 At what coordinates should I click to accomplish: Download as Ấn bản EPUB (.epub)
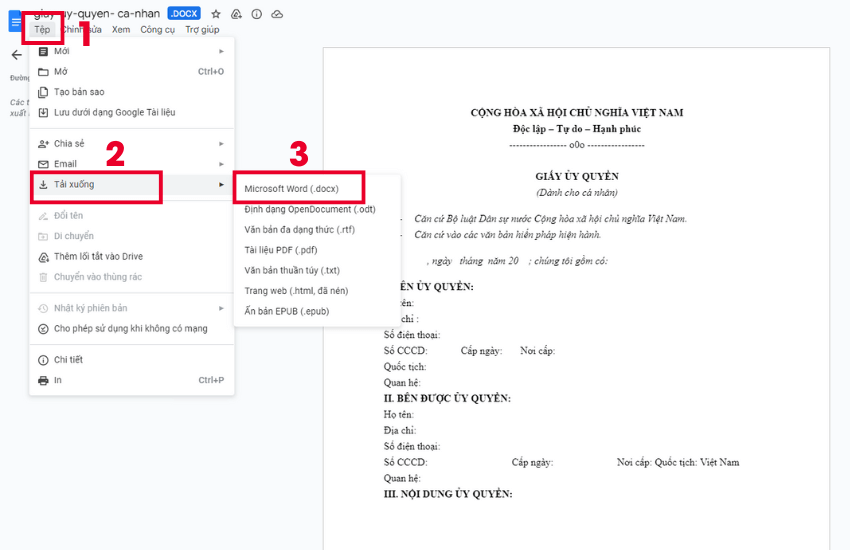[x=317, y=311]
